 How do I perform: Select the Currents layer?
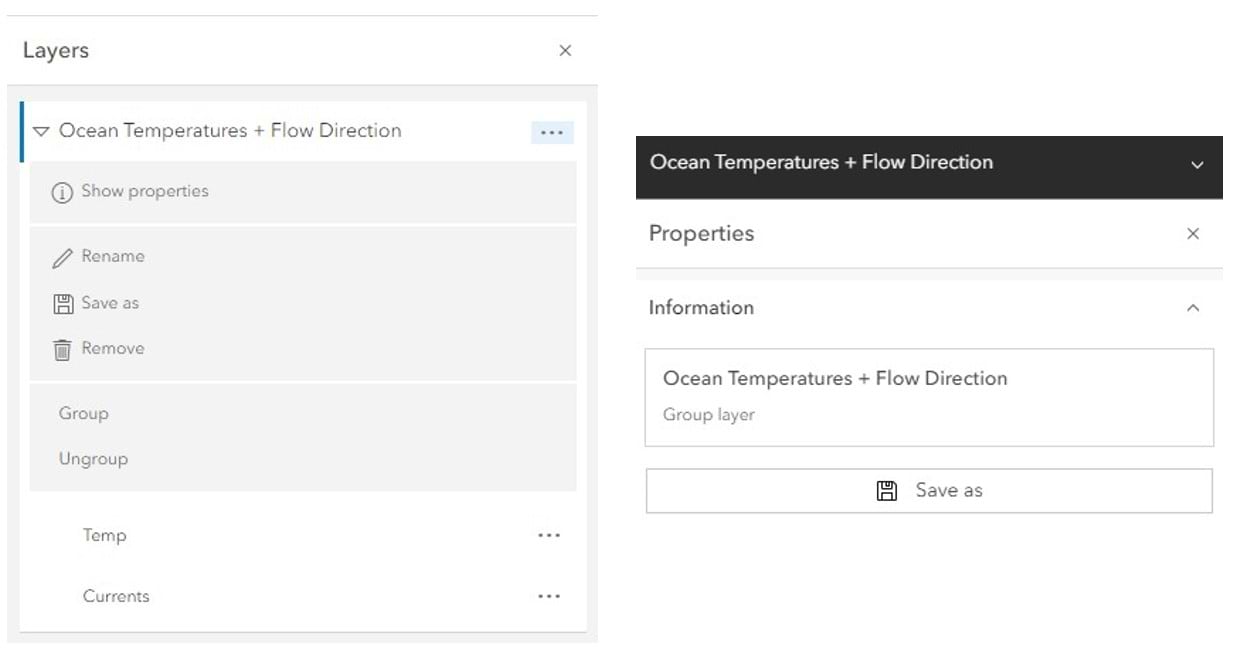coord(116,596)
